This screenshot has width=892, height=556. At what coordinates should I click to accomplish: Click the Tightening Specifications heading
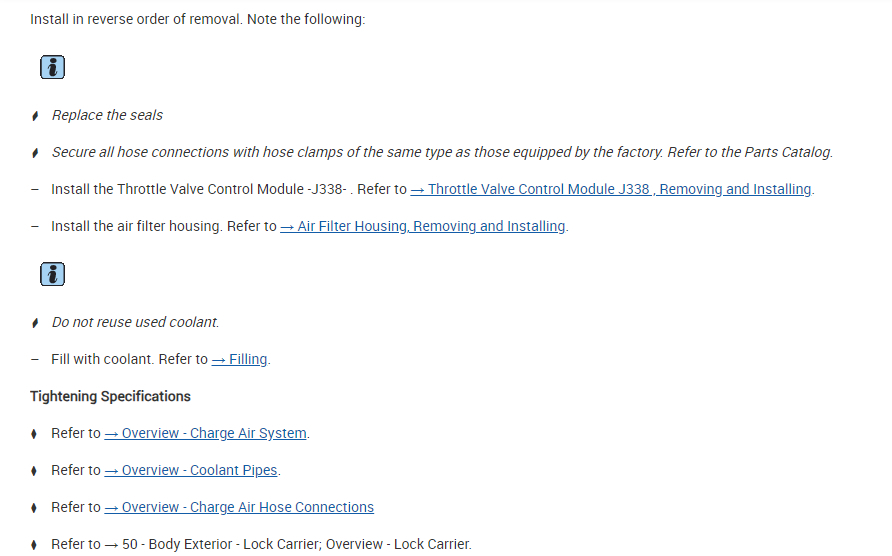coord(110,396)
